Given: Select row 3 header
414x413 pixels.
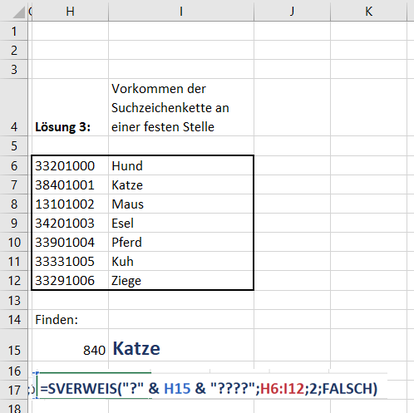Looking at the screenshot, I should pyautogui.click(x=14, y=69).
